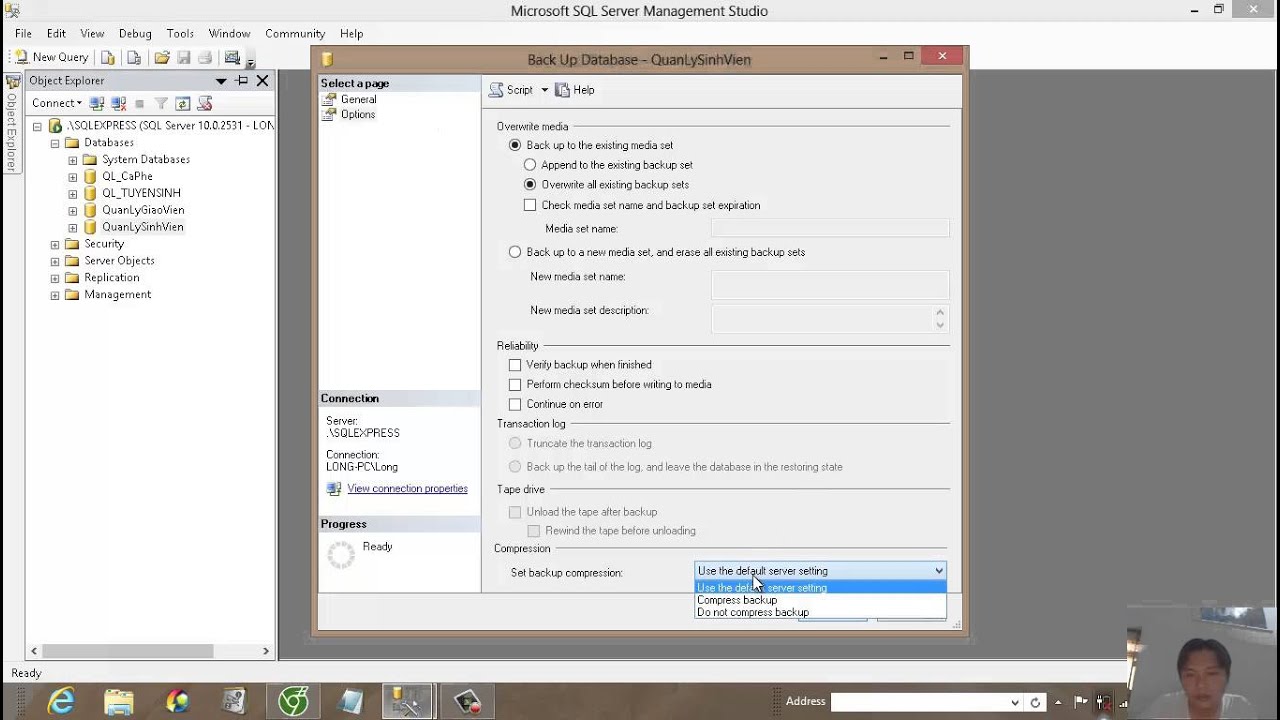Open File Explorer from the taskbar

(119, 702)
